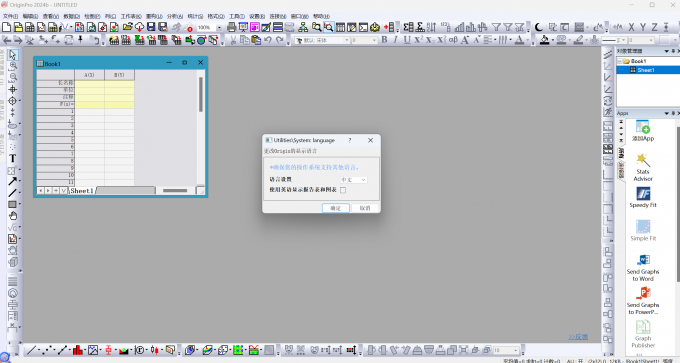
Task: Select the Arrow drawing tool
Action: pyautogui.click(x=12, y=181)
